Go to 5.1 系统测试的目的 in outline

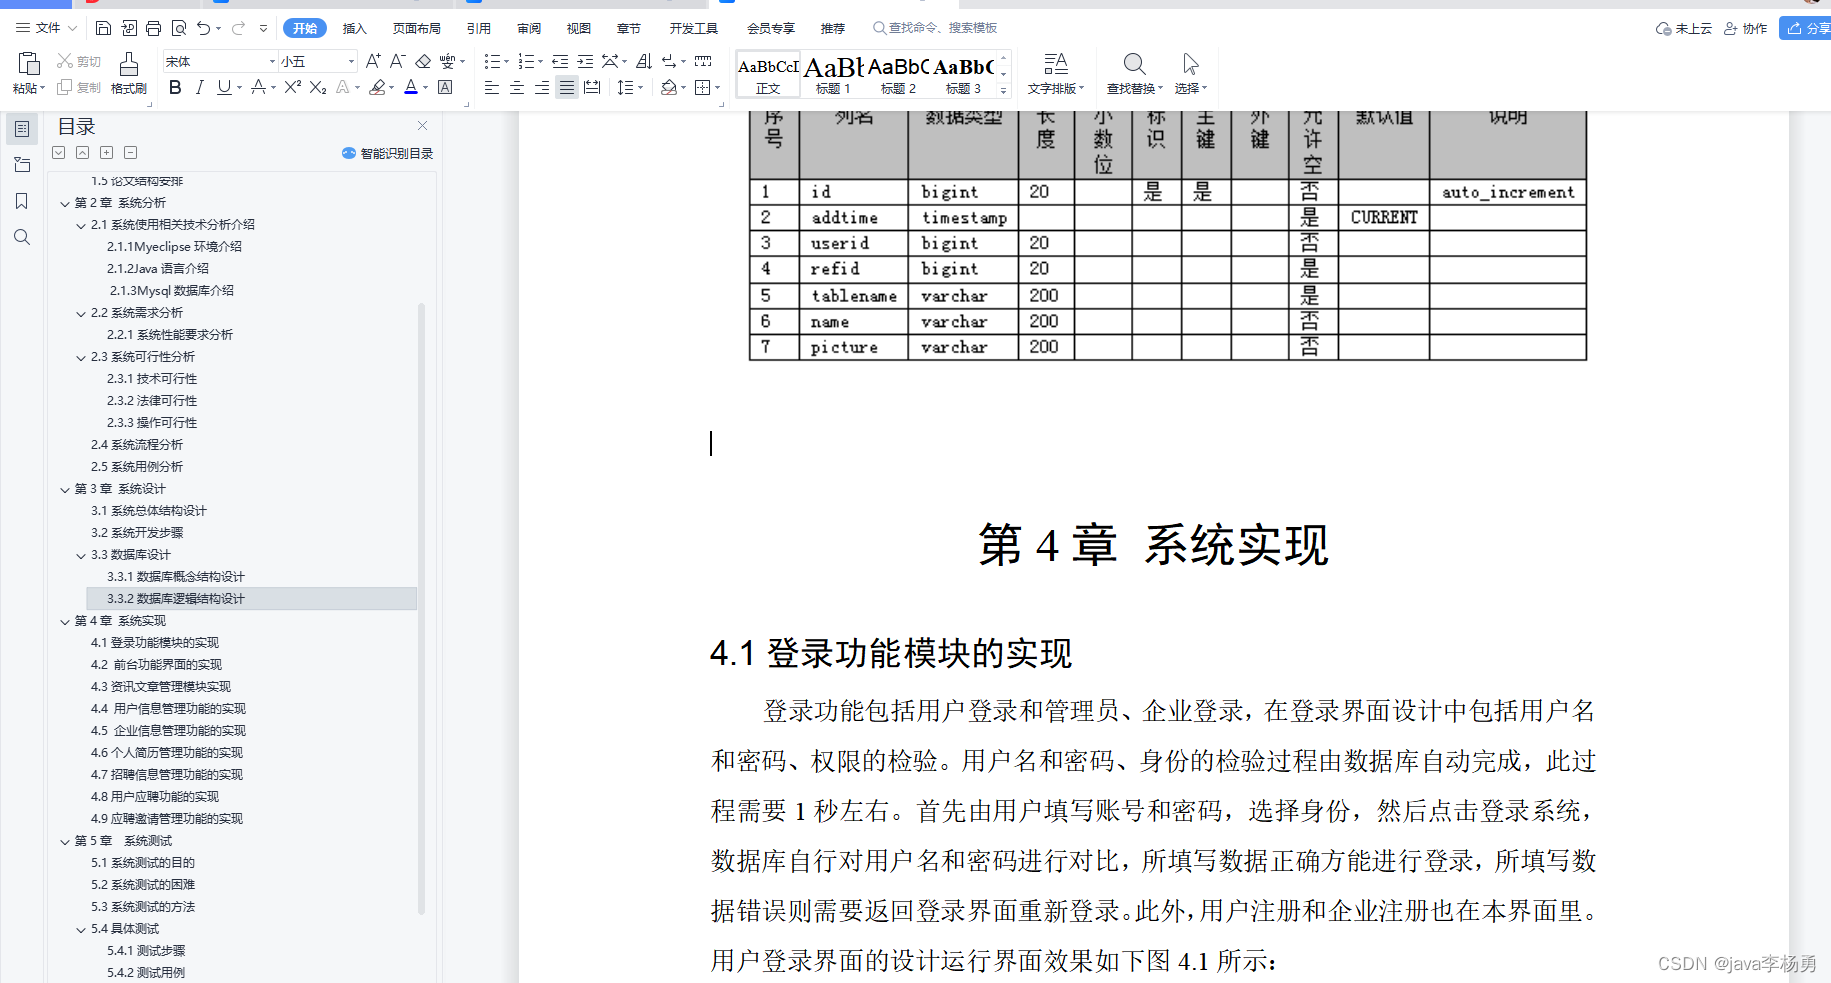[143, 863]
